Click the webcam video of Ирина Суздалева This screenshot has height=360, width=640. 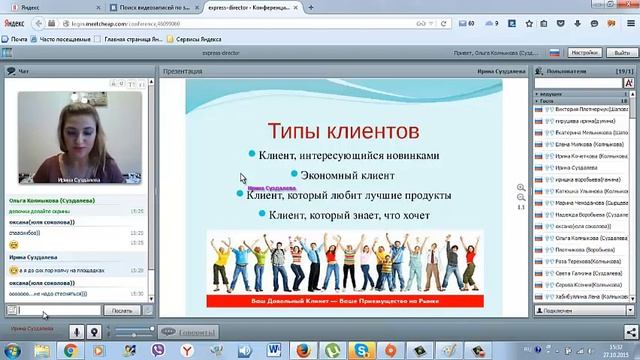pyautogui.click(x=80, y=138)
